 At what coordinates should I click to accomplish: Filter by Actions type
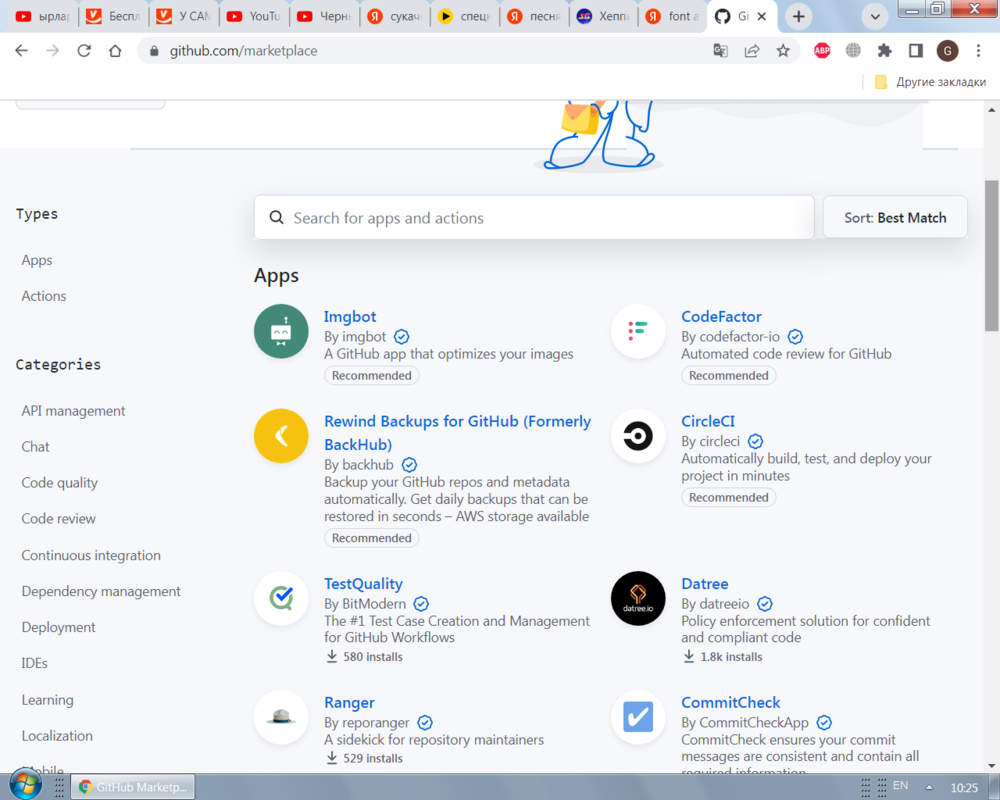(x=44, y=296)
